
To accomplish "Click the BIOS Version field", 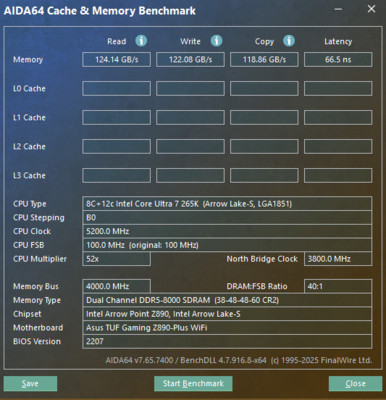I will point(227,342).
